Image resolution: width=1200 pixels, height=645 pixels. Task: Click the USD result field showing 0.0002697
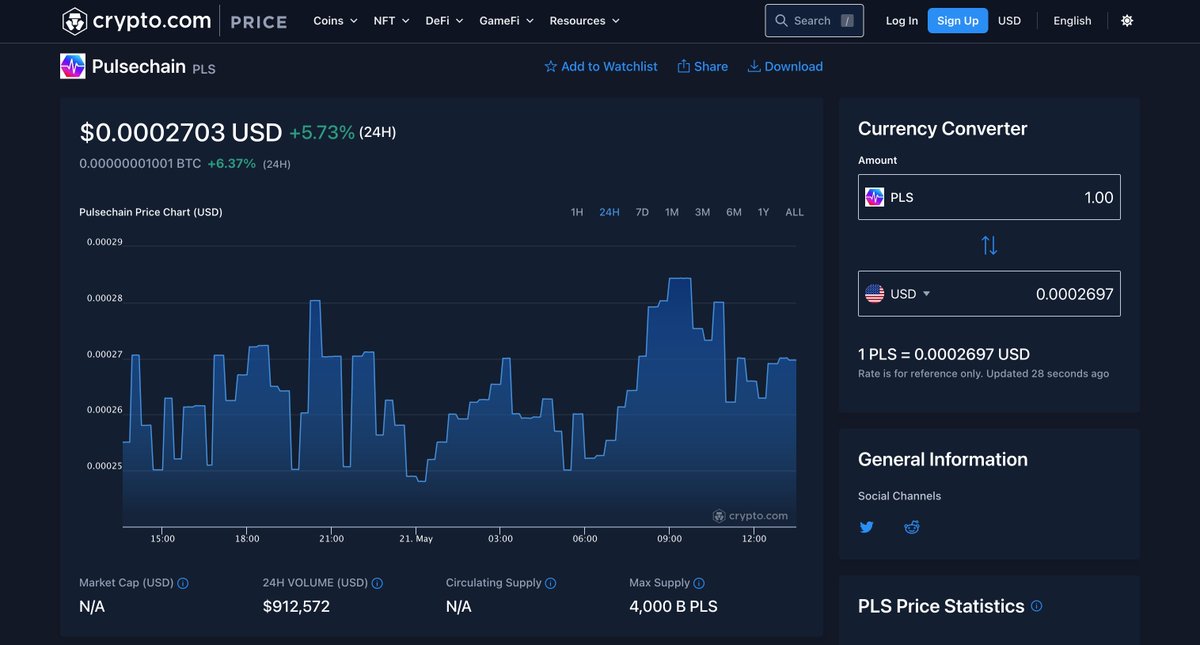point(989,294)
